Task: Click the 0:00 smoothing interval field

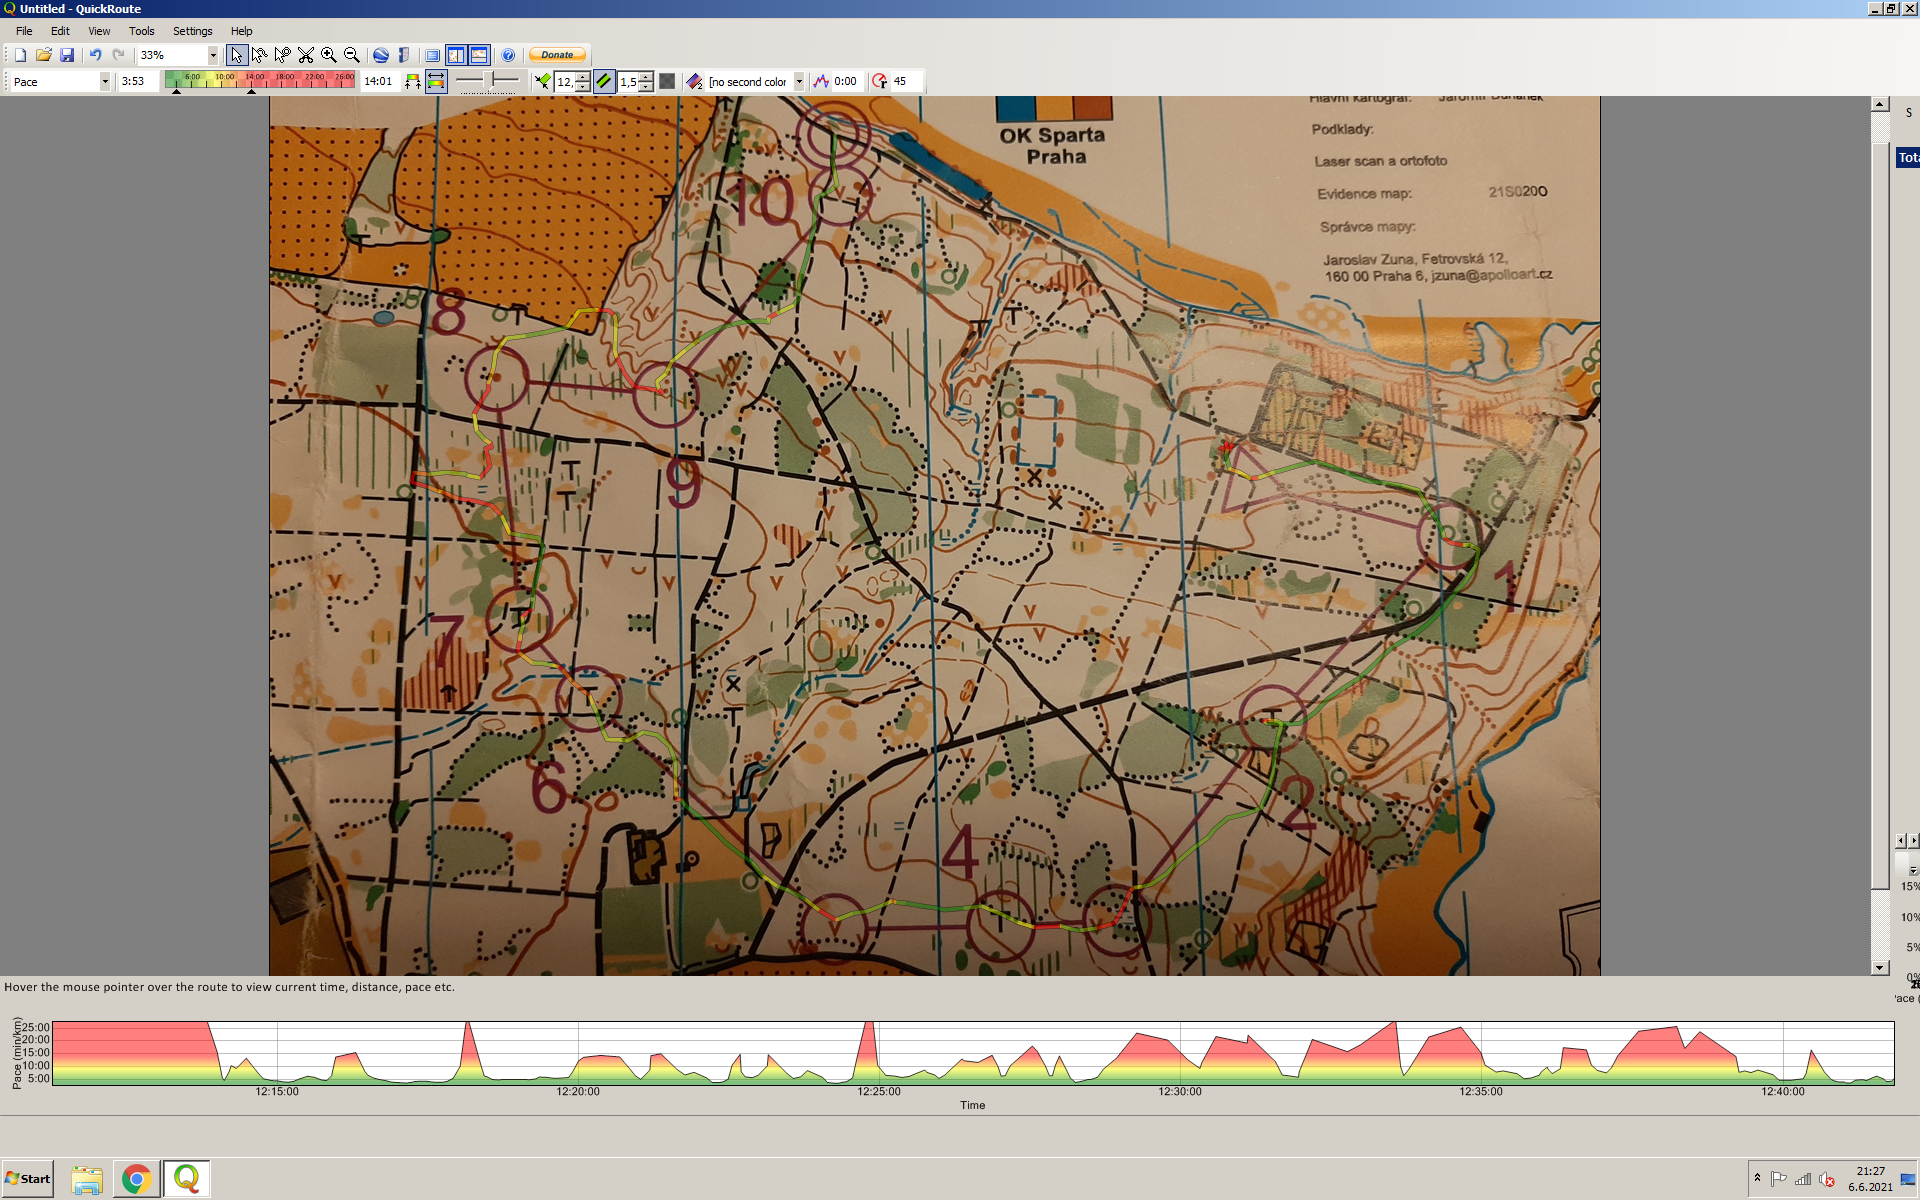Action: [x=846, y=82]
